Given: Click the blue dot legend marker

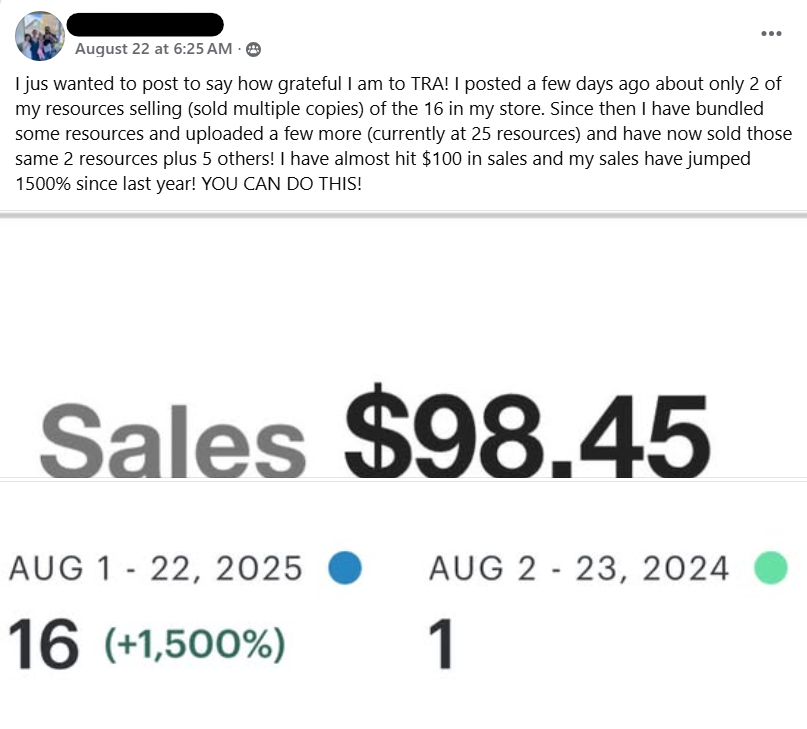Looking at the screenshot, I should coord(345,568).
